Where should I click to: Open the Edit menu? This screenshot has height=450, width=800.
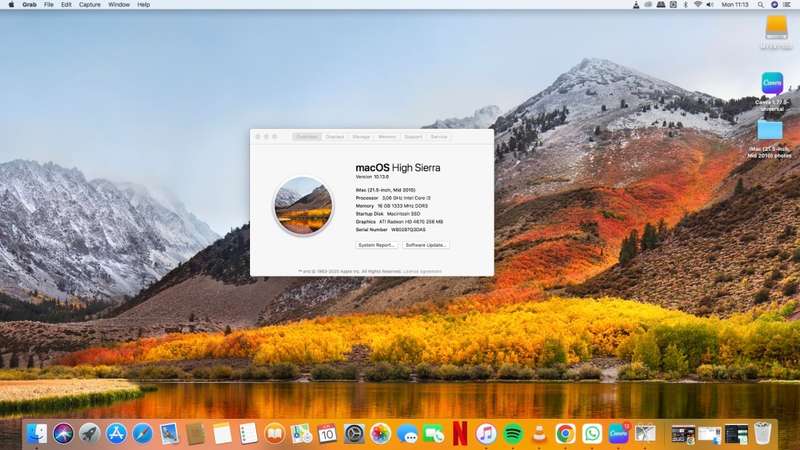[66, 5]
